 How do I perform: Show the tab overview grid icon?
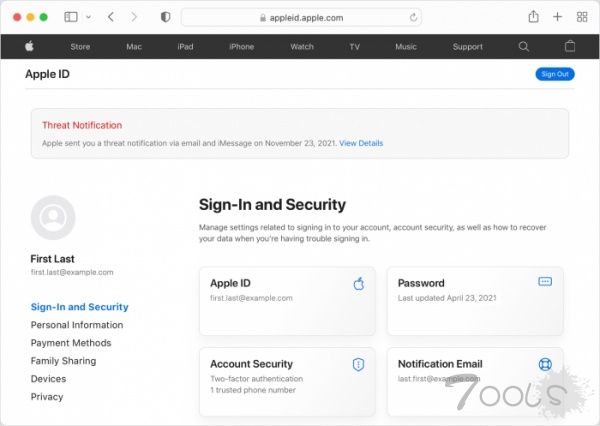pos(582,17)
